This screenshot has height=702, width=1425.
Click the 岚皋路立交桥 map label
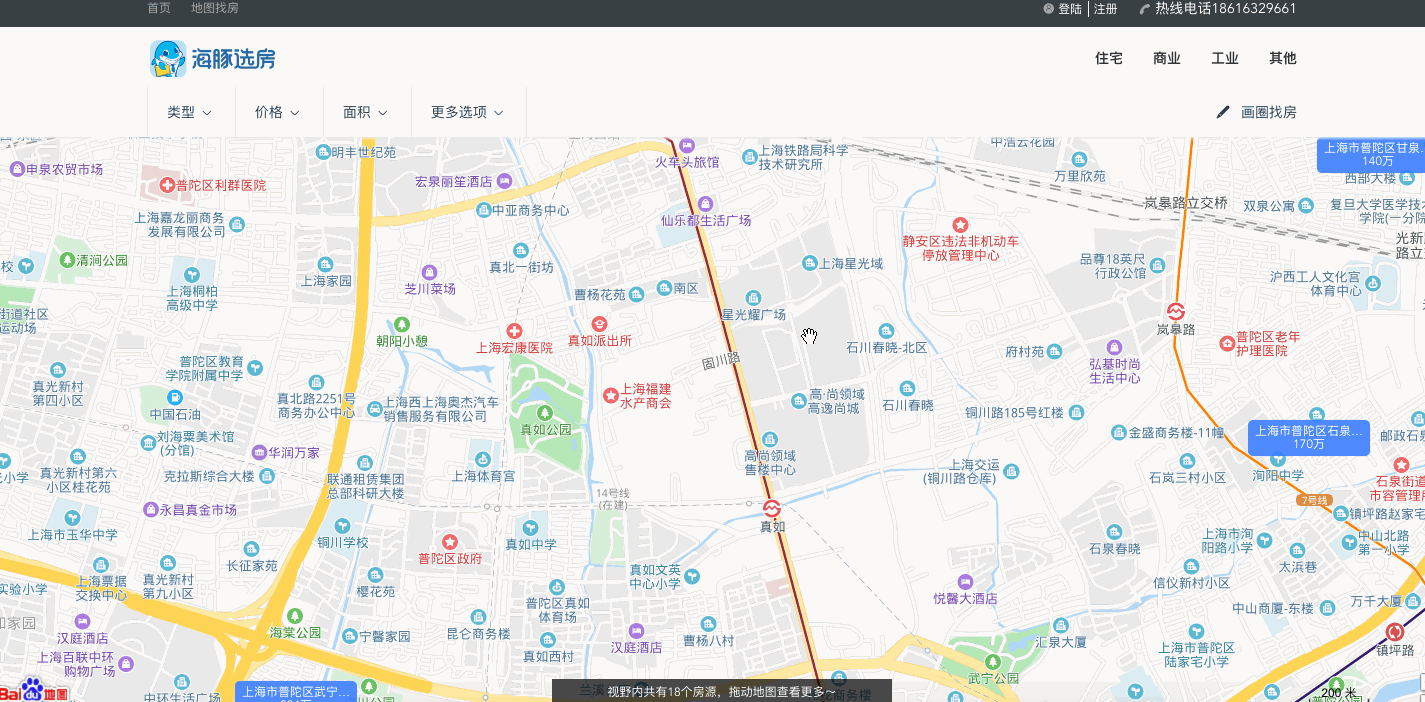[1186, 202]
